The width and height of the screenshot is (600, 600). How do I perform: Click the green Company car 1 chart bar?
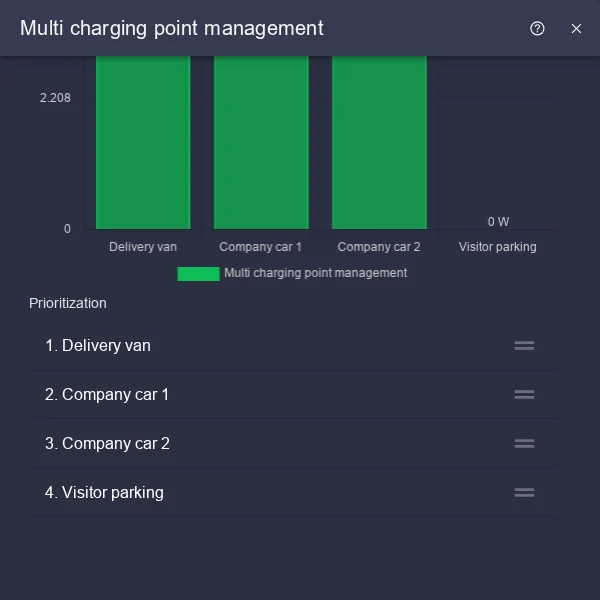(261, 142)
